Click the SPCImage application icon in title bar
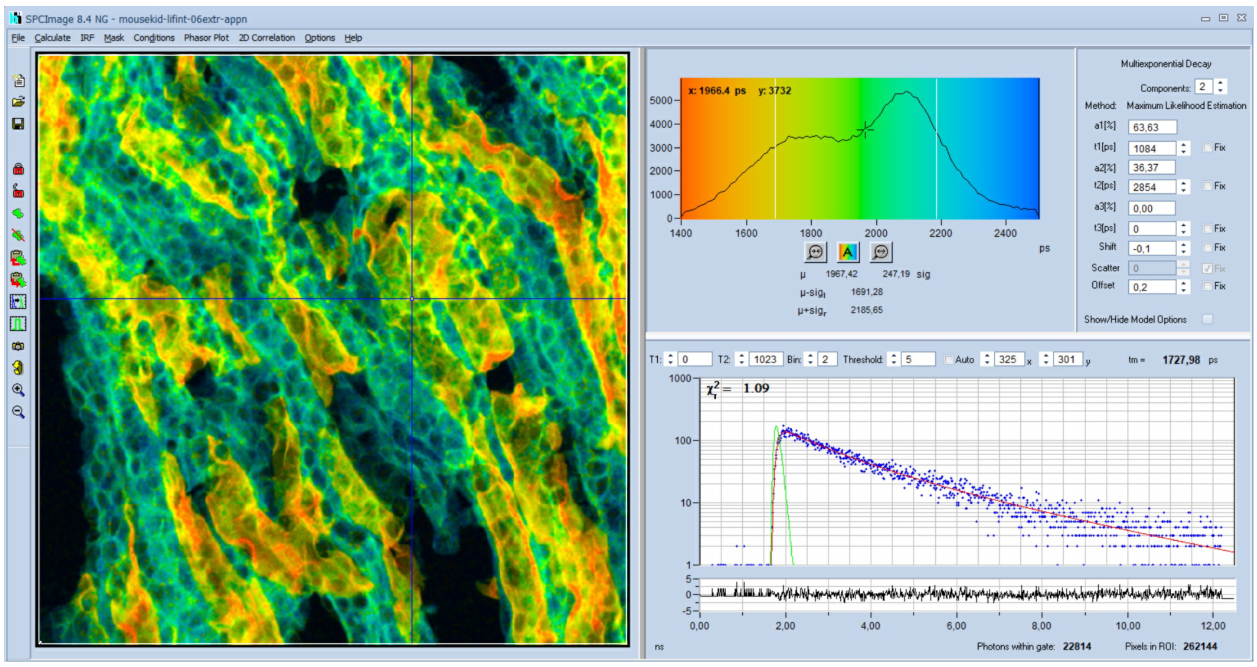1257x667 pixels. coord(15,17)
